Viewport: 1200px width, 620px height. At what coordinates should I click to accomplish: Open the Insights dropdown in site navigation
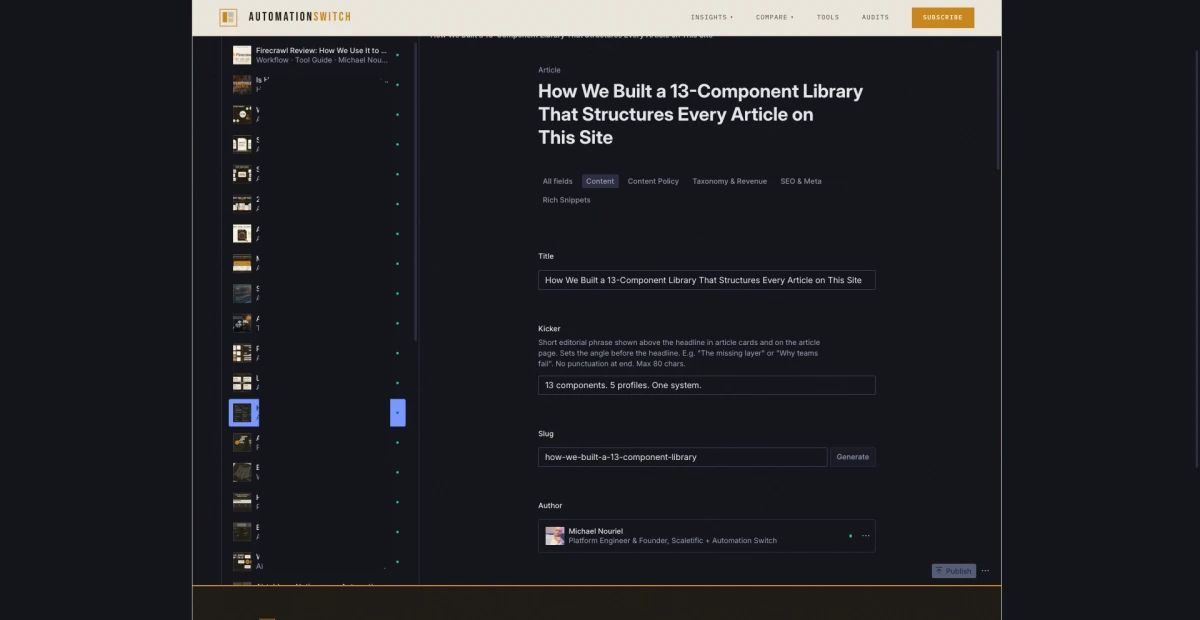[711, 17]
